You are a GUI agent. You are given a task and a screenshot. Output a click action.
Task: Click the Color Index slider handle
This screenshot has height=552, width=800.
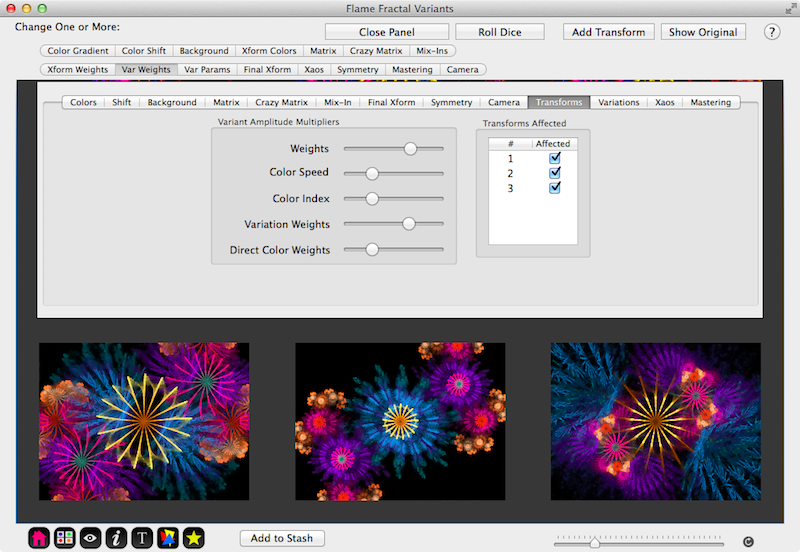pos(372,198)
